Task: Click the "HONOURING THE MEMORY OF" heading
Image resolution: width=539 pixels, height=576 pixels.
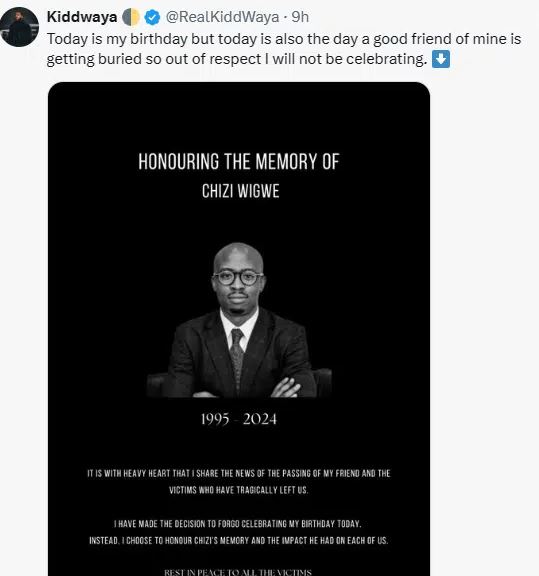Action: (238, 162)
